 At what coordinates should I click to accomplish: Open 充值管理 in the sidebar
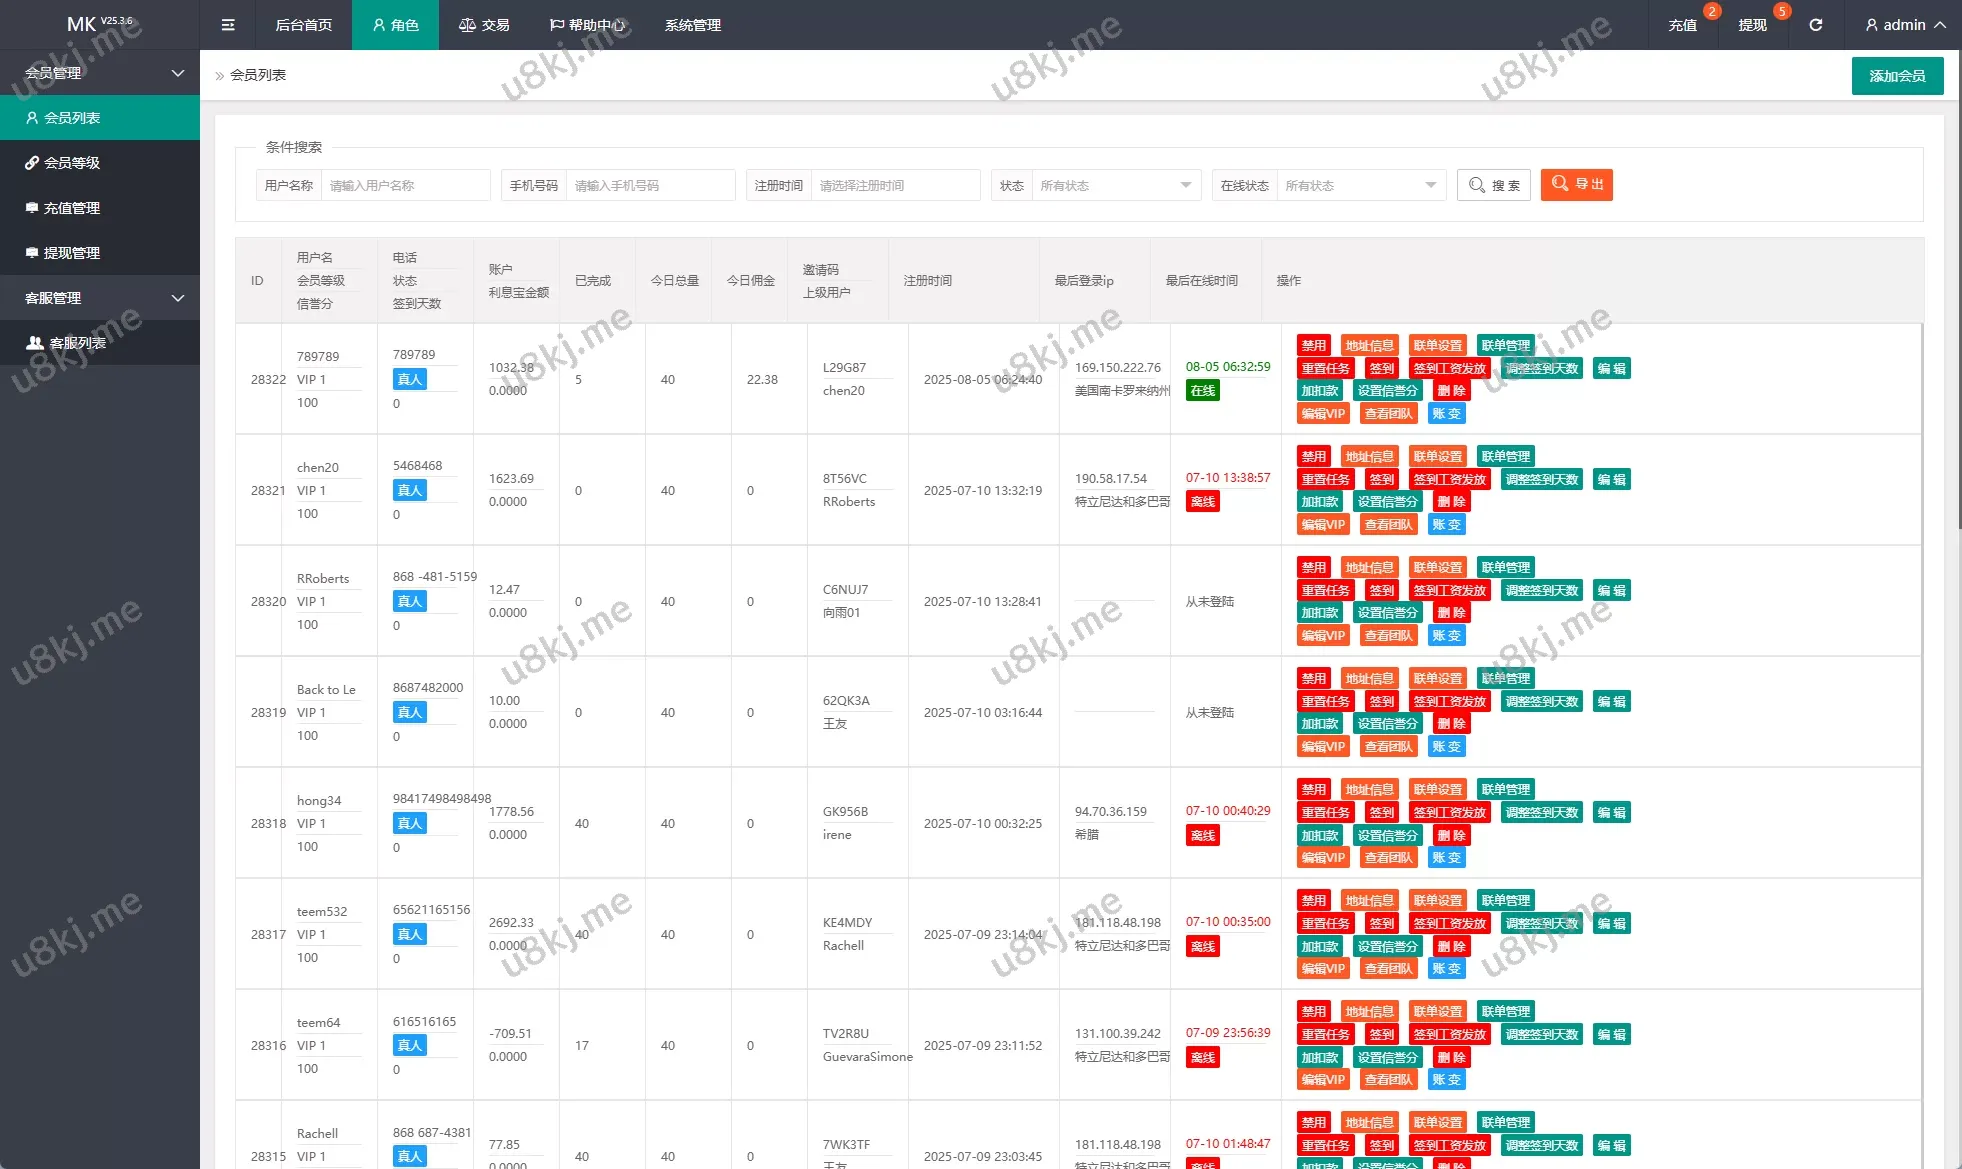[x=71, y=208]
